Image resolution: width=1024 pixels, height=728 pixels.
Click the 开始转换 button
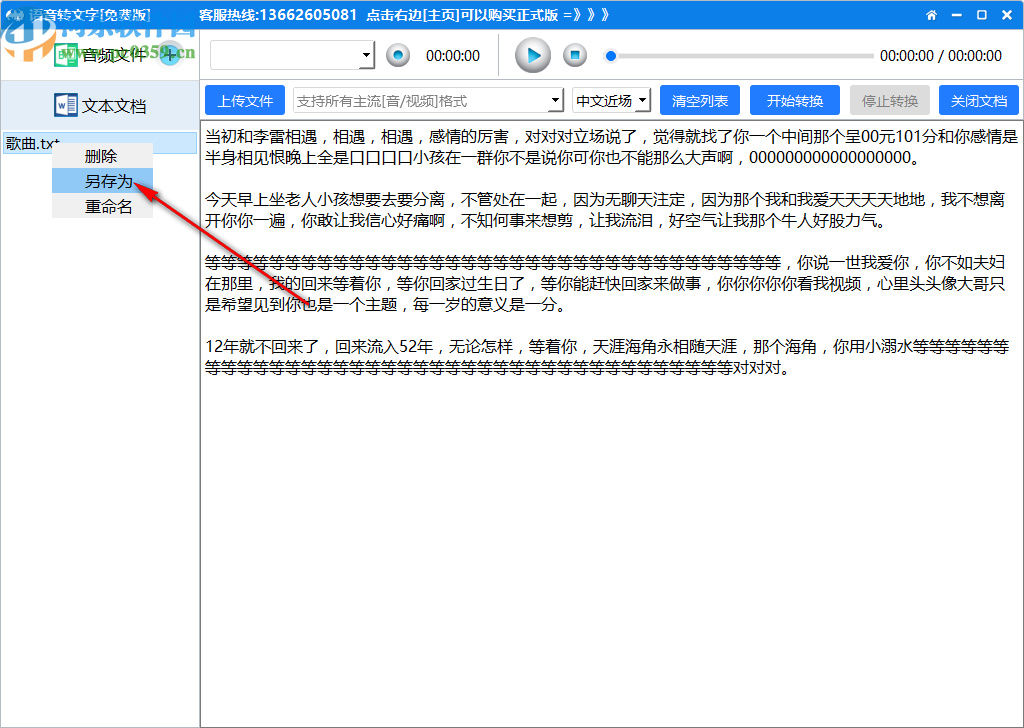point(795,101)
